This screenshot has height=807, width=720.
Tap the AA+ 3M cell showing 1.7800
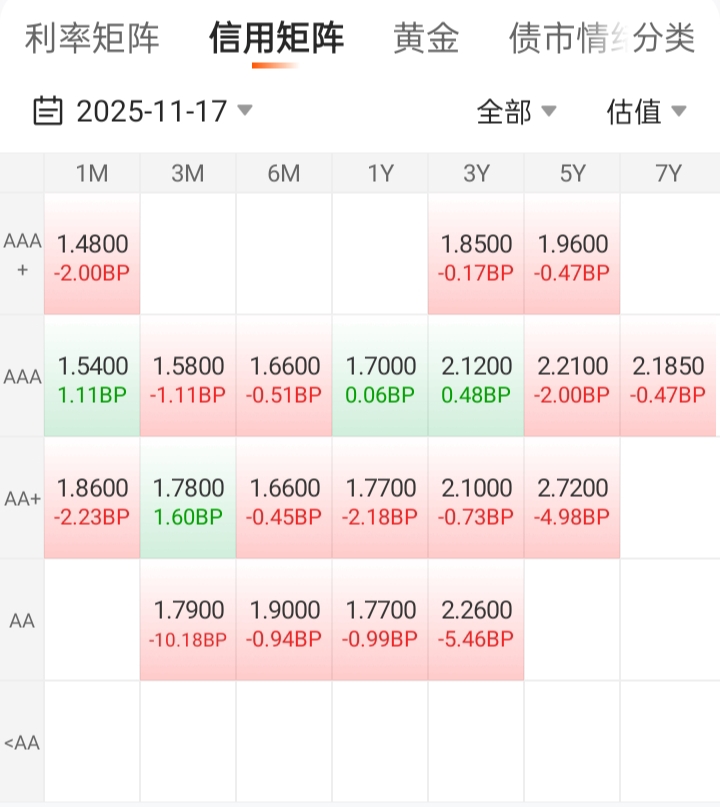click(188, 499)
